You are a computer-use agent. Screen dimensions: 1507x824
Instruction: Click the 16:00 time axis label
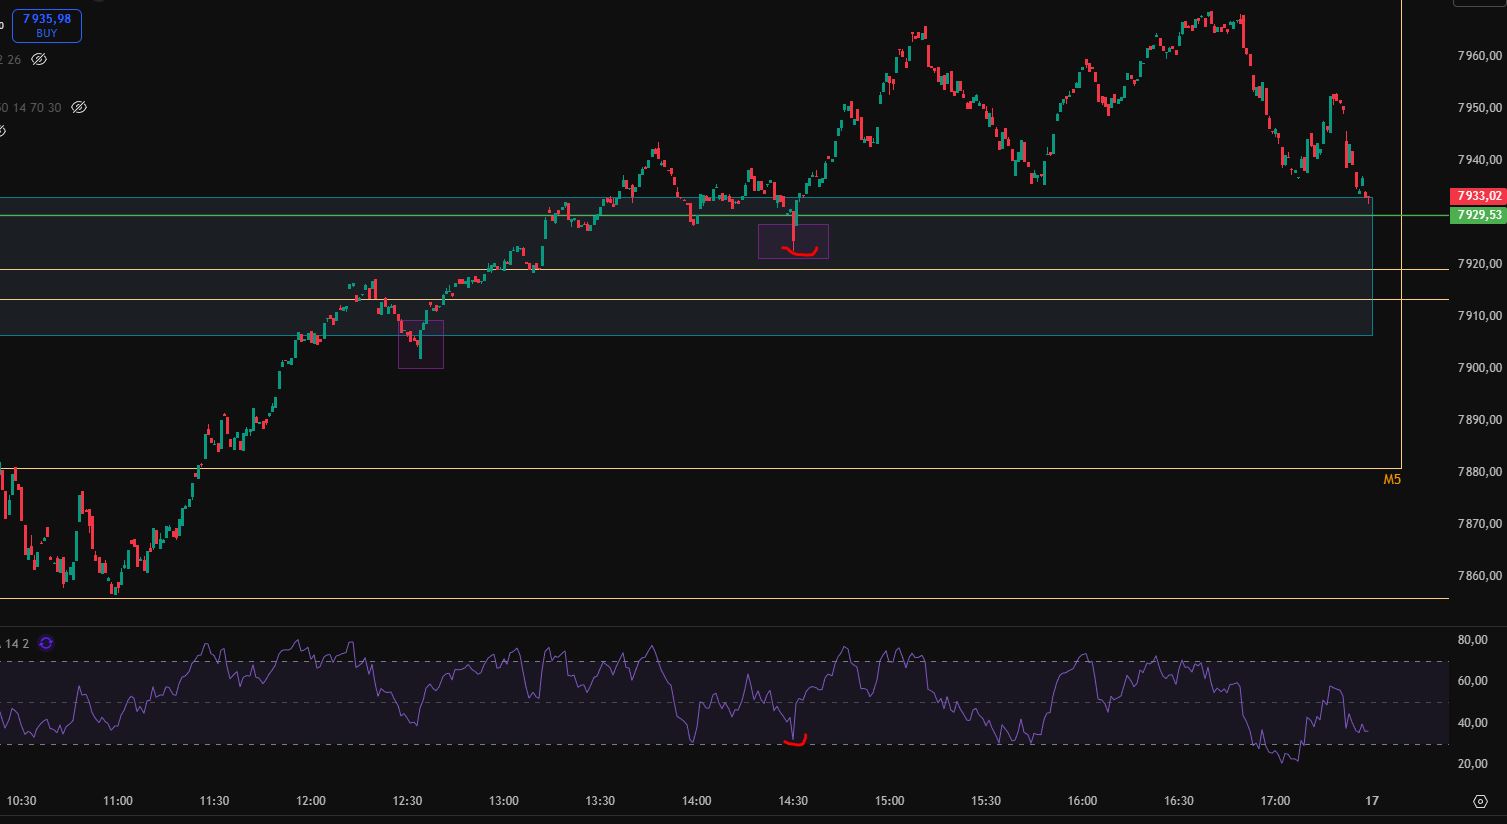tap(1082, 801)
